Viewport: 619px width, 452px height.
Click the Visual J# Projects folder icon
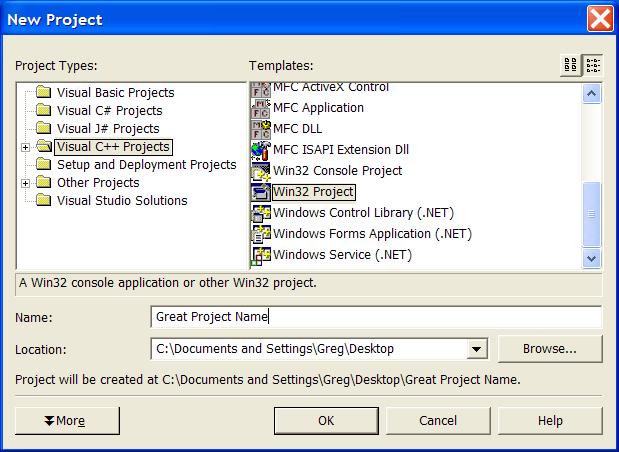tap(43, 128)
